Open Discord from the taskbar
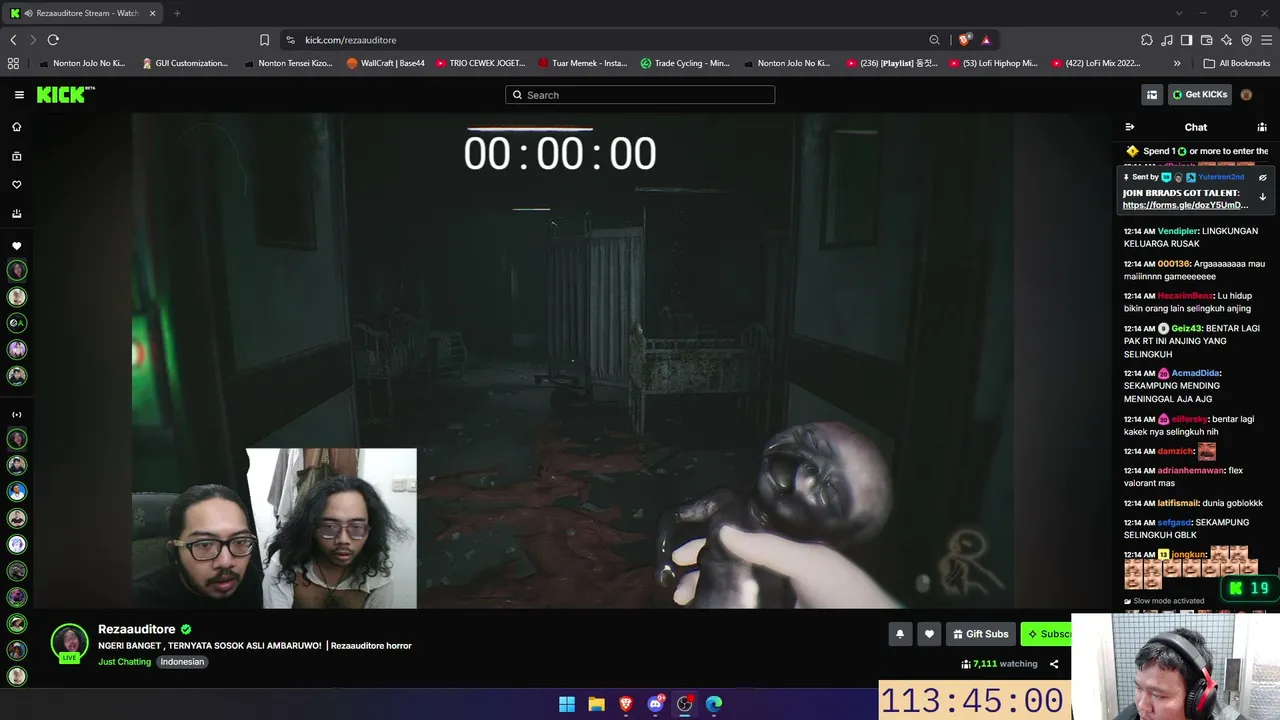 pos(655,704)
